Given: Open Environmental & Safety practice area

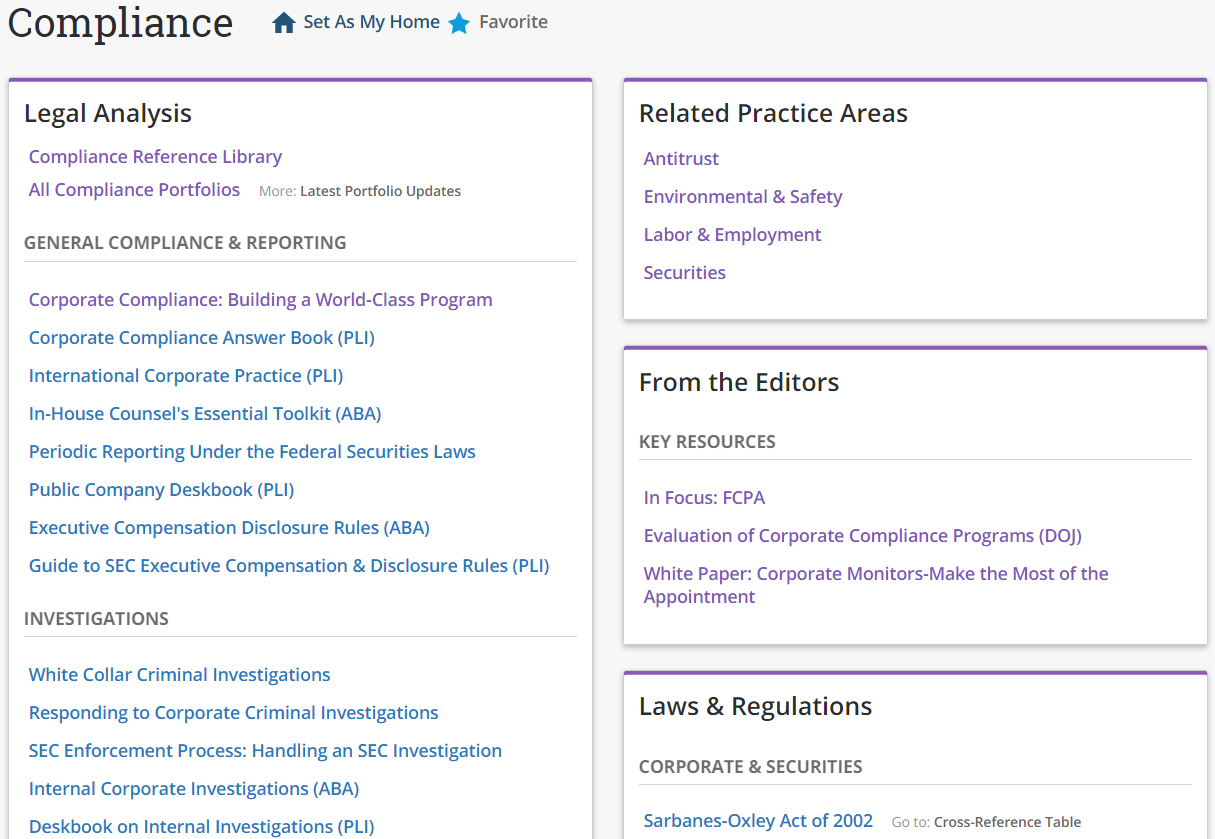Looking at the screenshot, I should 743,197.
